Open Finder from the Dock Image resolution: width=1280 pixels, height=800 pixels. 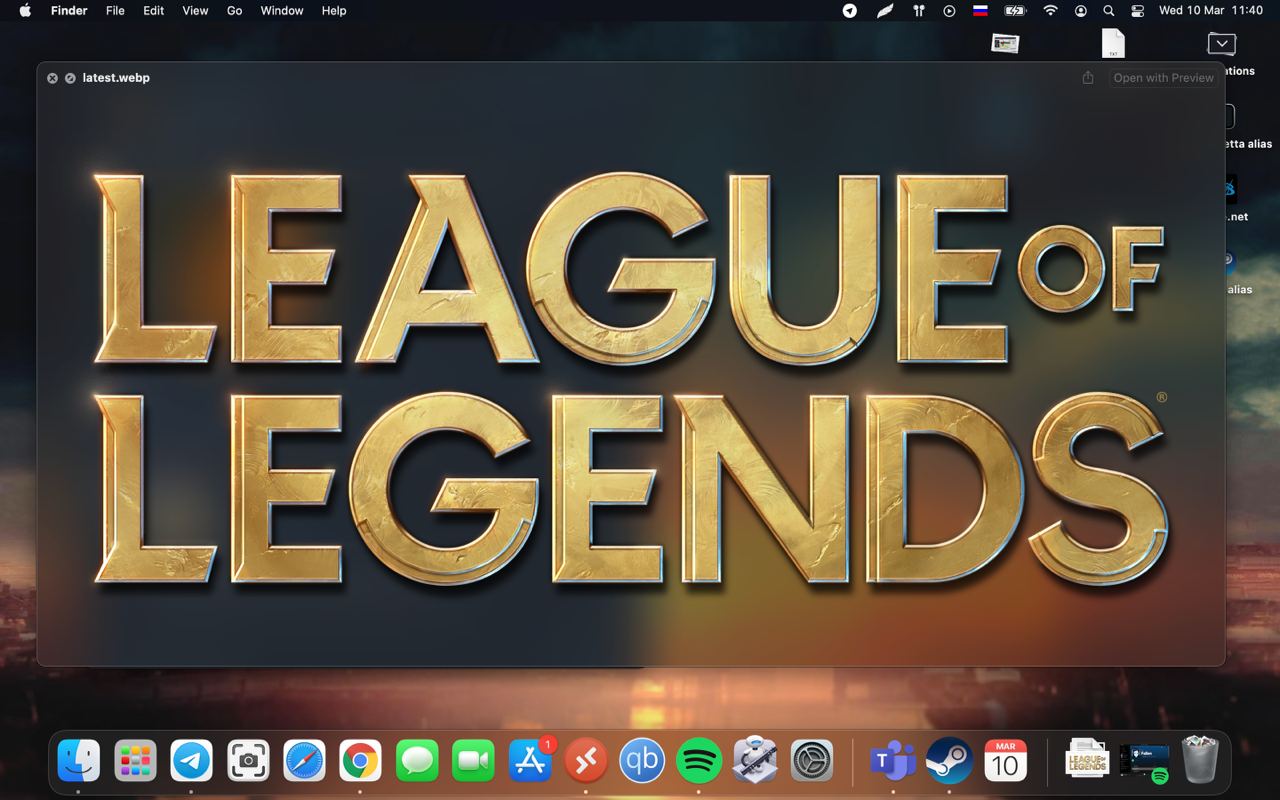click(x=79, y=761)
